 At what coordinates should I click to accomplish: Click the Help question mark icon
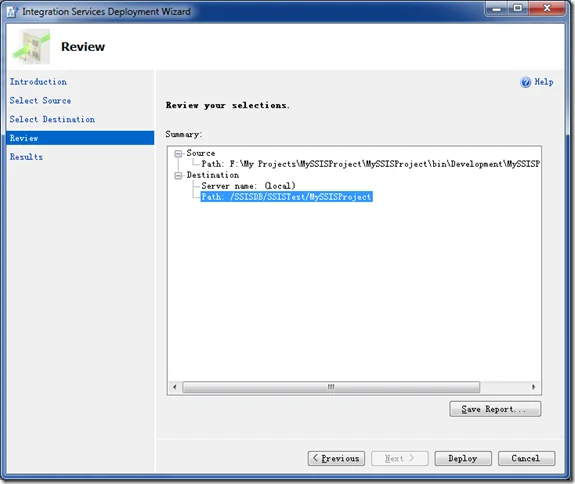click(525, 82)
